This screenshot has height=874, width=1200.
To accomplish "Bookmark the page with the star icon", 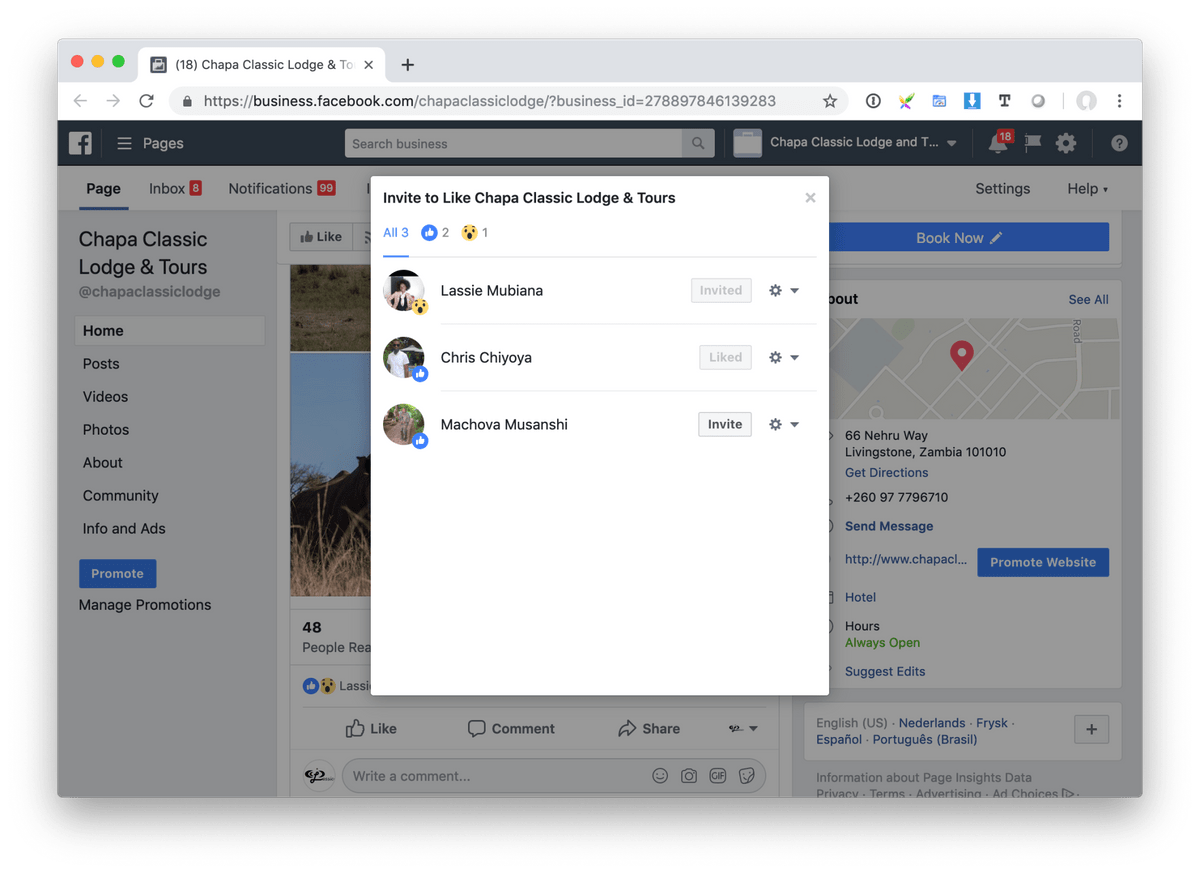I will pyautogui.click(x=829, y=101).
